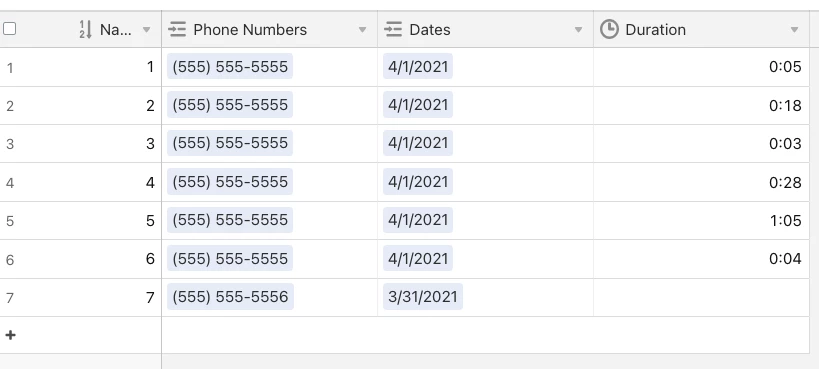The image size is (819, 369).
Task: Select the 1:05 duration cell
Action: [701, 221]
